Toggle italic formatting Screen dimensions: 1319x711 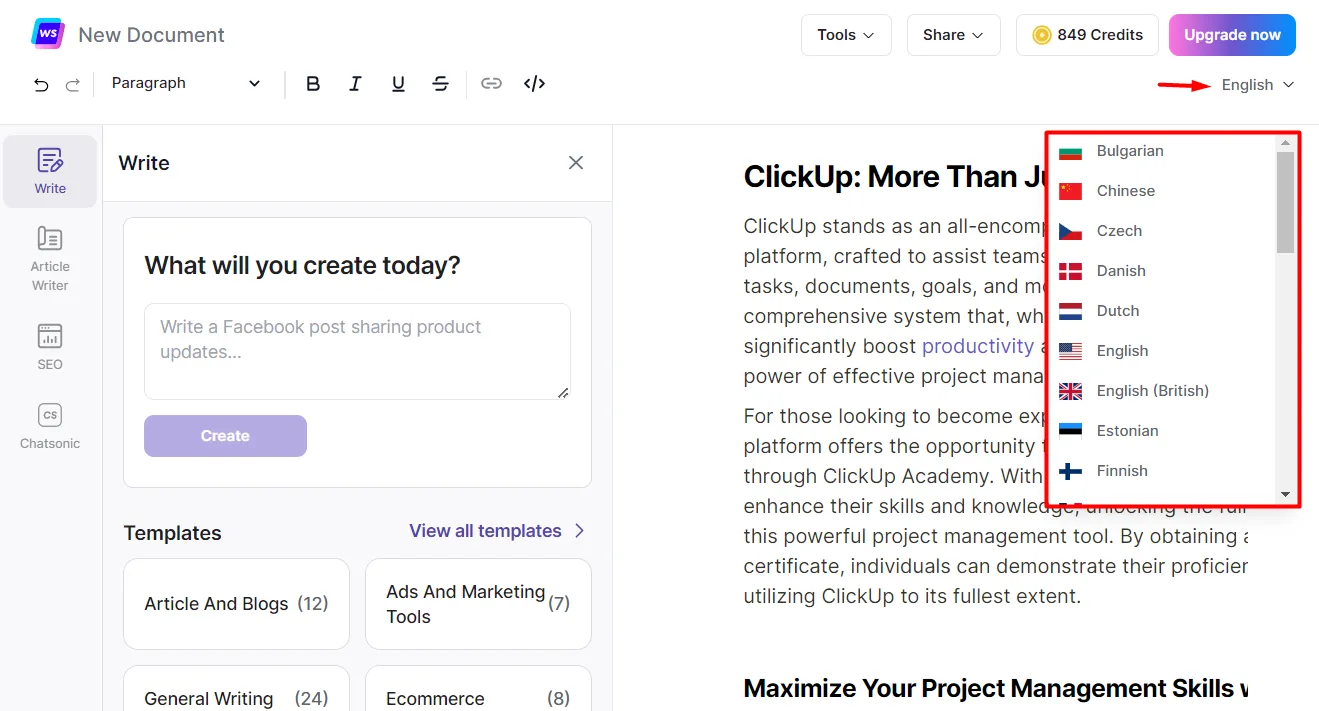coord(355,84)
